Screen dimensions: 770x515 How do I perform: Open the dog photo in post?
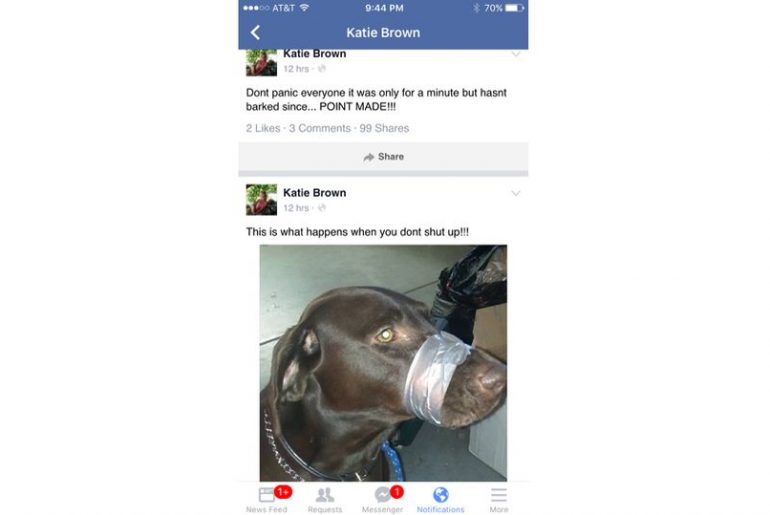click(384, 363)
